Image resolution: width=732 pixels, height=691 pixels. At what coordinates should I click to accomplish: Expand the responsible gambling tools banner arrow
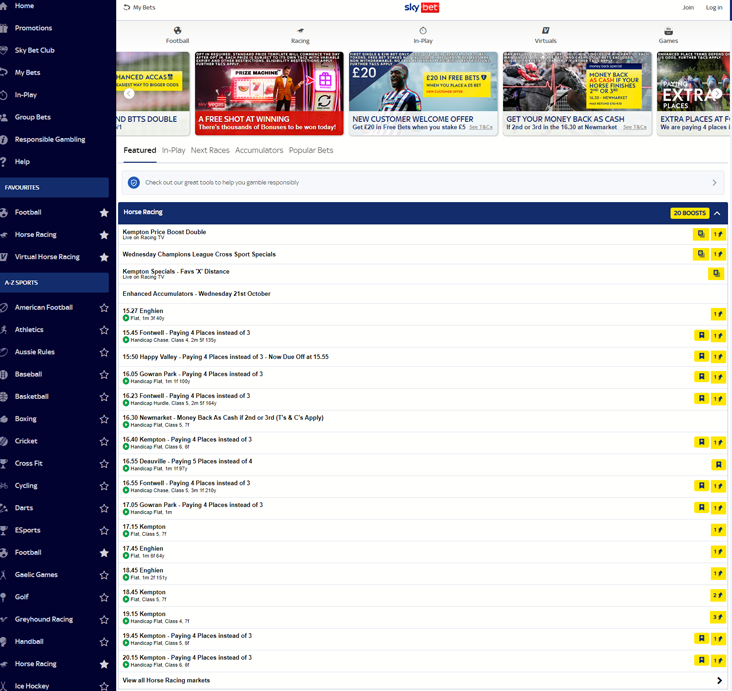point(714,183)
